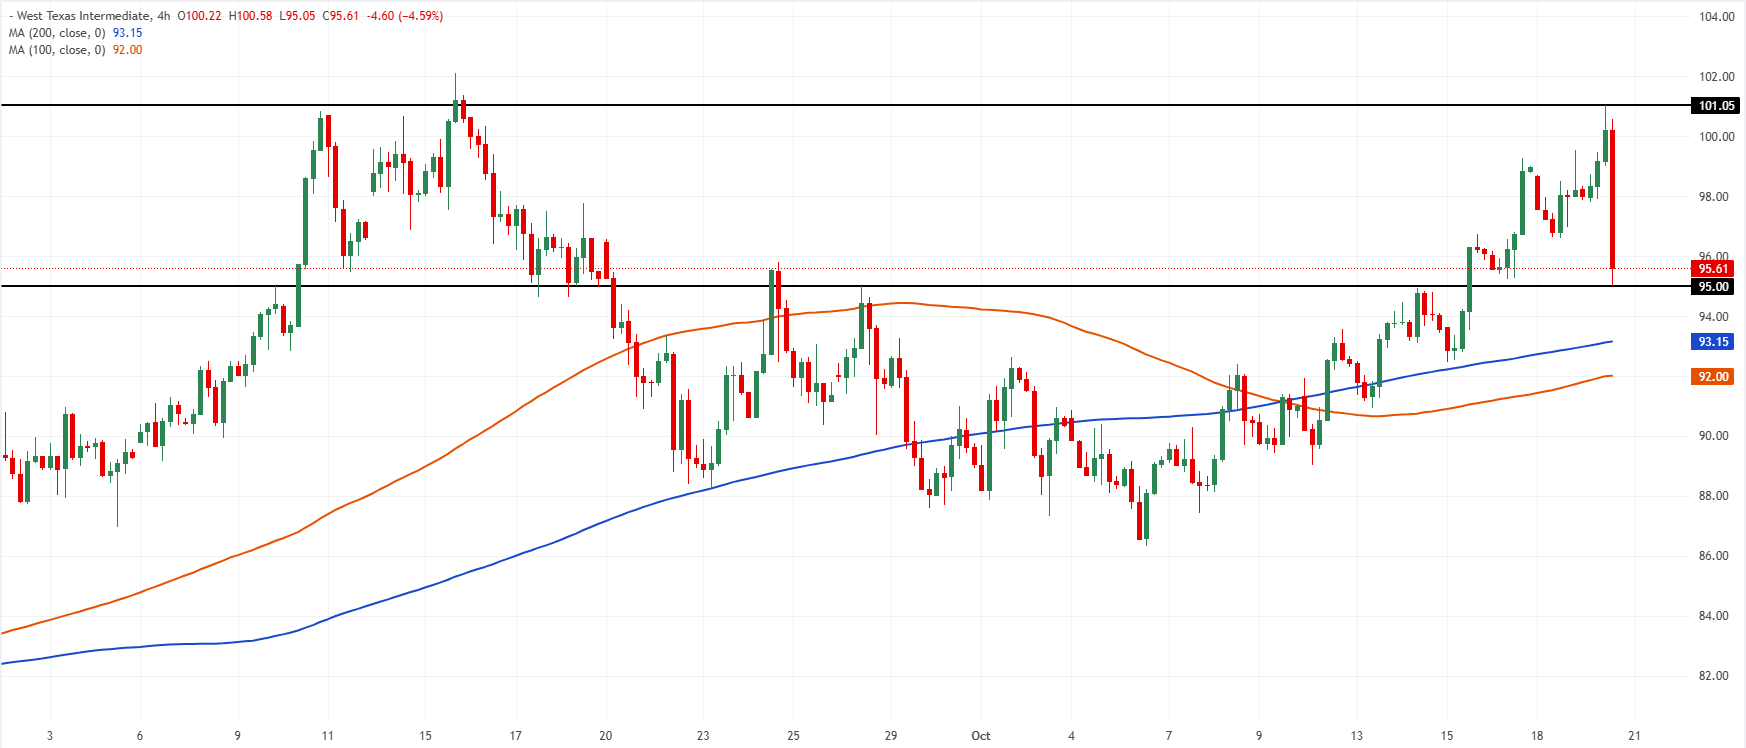The image size is (1746, 748).
Task: Click date 29 on the time axis
Action: (891, 736)
